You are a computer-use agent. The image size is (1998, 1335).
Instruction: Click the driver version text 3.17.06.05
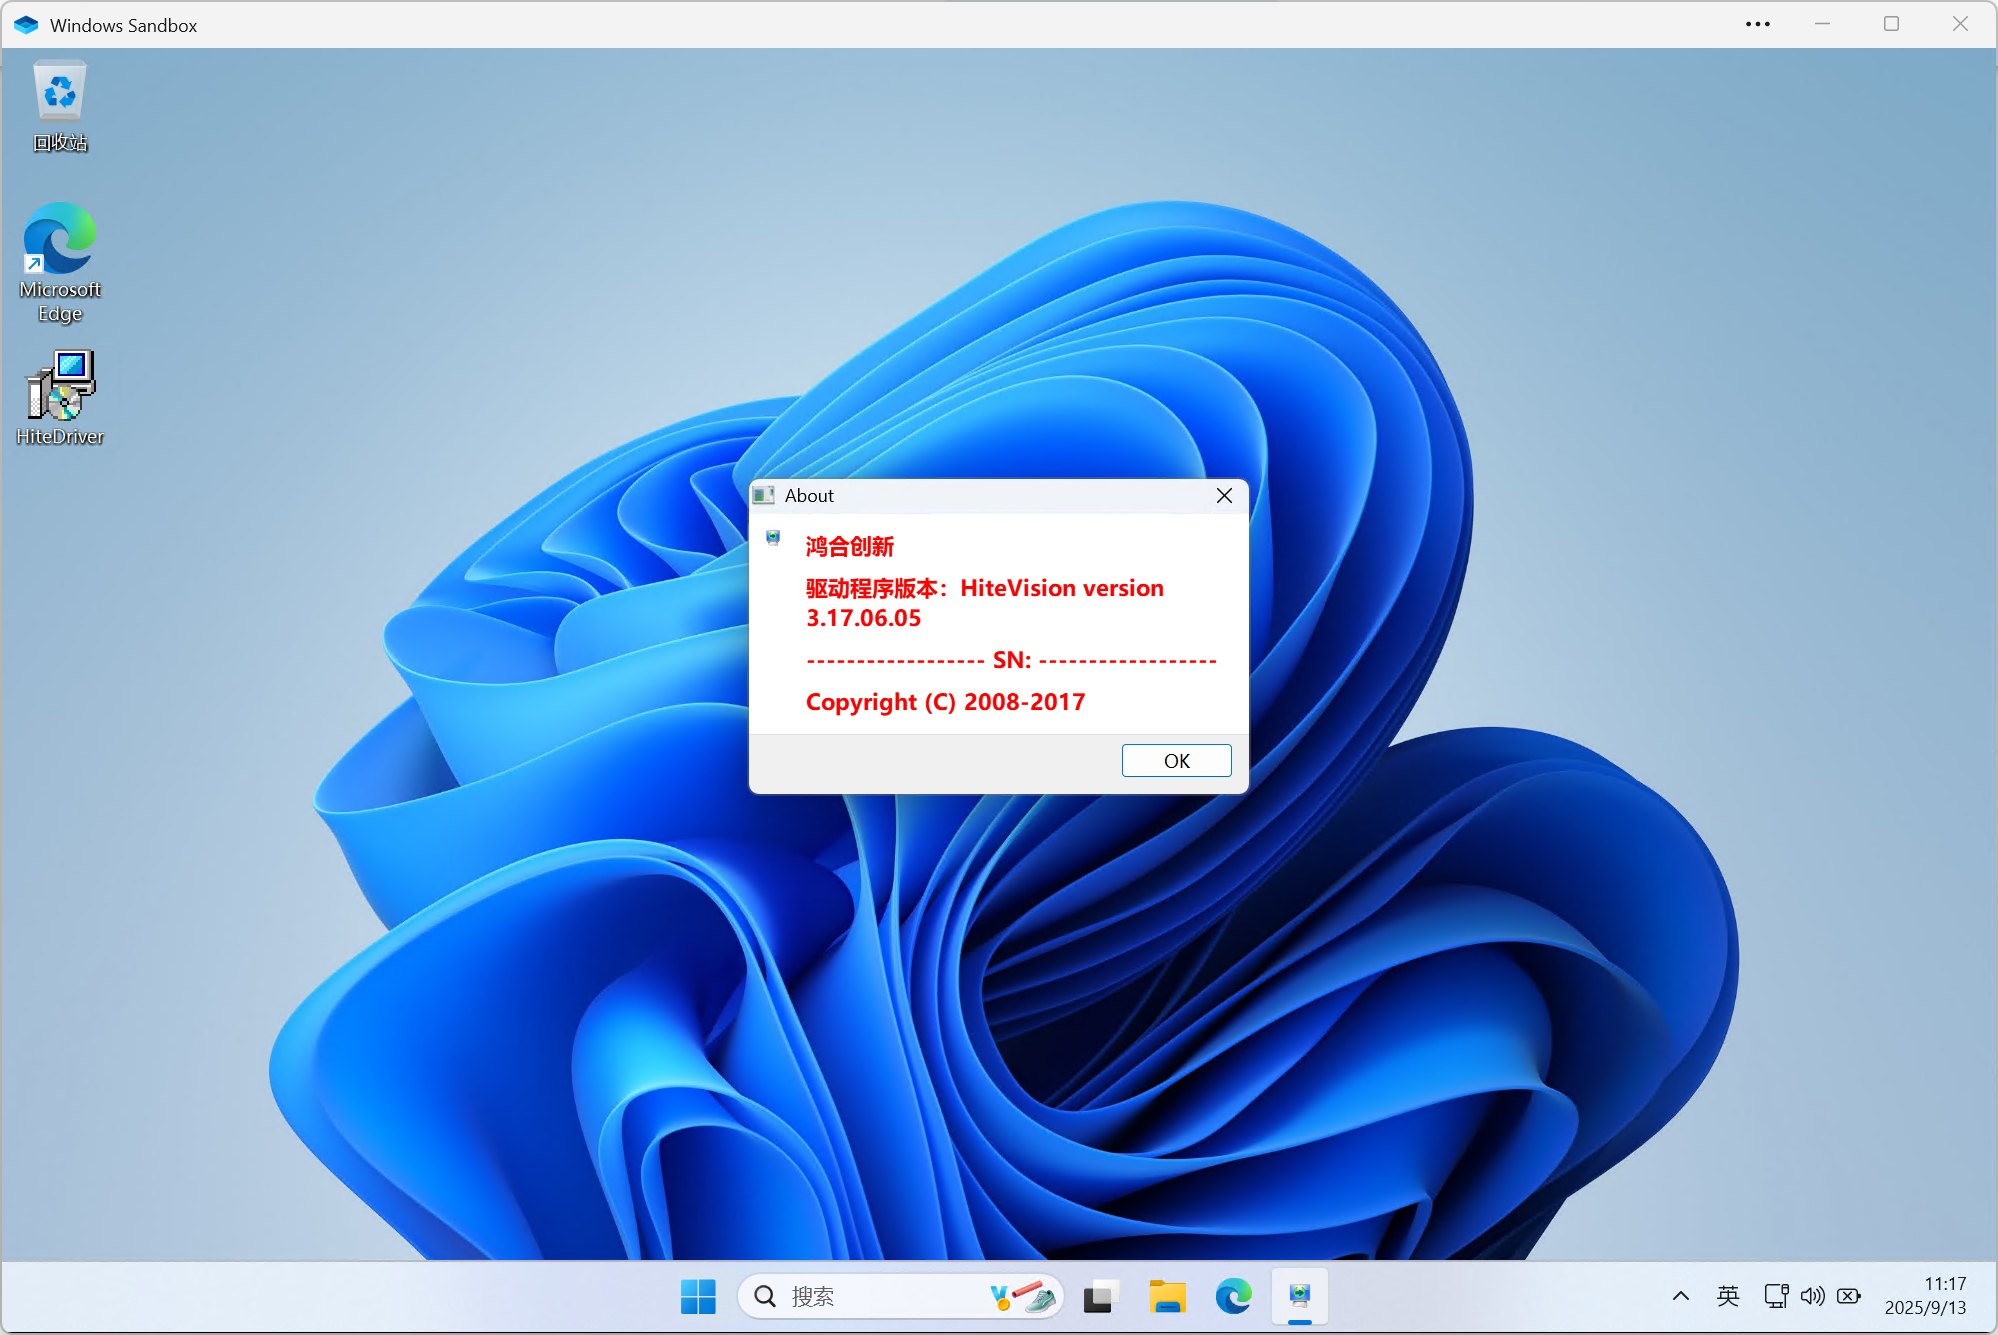click(864, 618)
